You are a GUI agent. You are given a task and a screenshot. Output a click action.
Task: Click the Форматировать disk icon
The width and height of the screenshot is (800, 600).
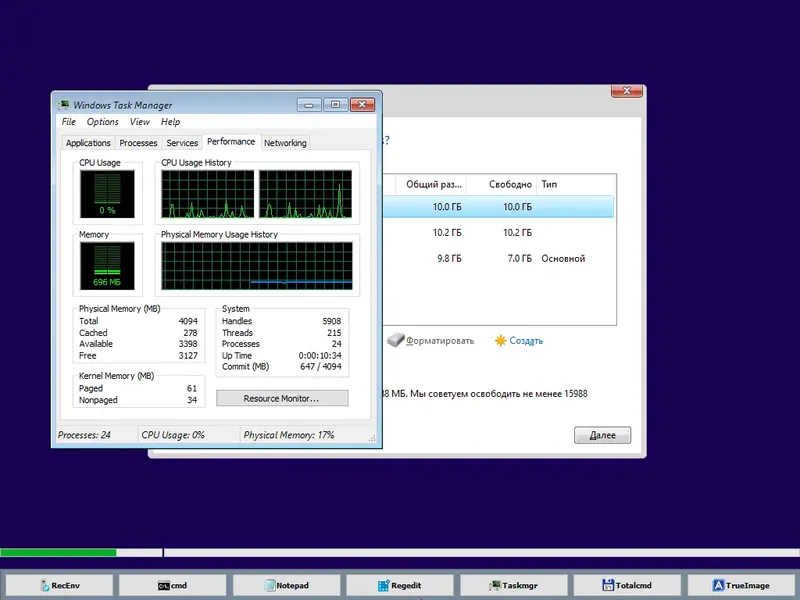(x=395, y=340)
